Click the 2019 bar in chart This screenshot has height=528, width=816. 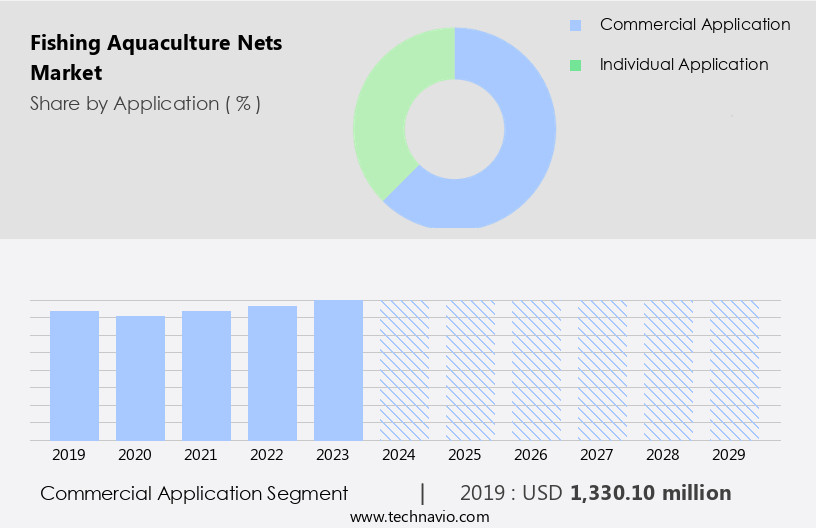[75, 375]
